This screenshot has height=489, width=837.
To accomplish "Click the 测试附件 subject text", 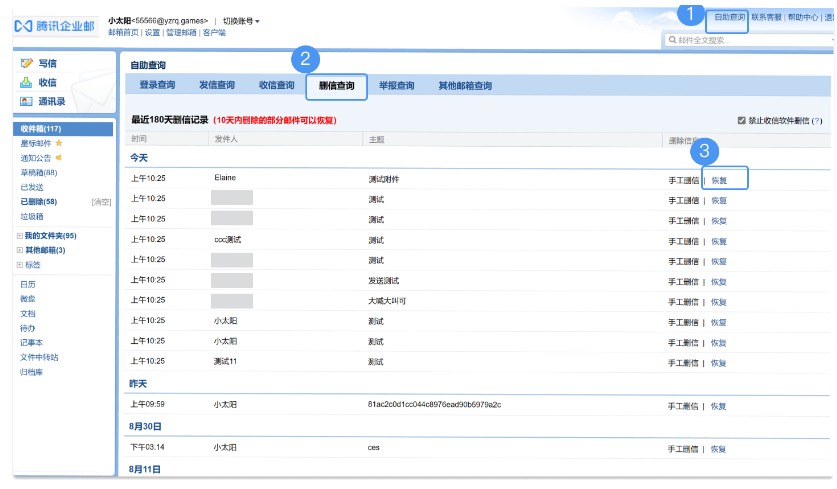I will (x=384, y=179).
